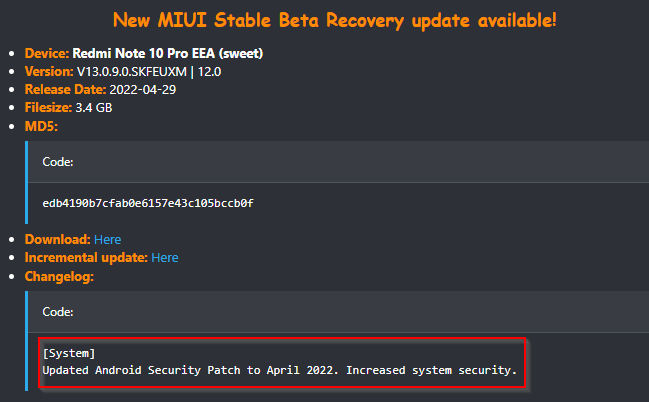Open the Download Here link
This screenshot has height=402, width=649.
(108, 239)
